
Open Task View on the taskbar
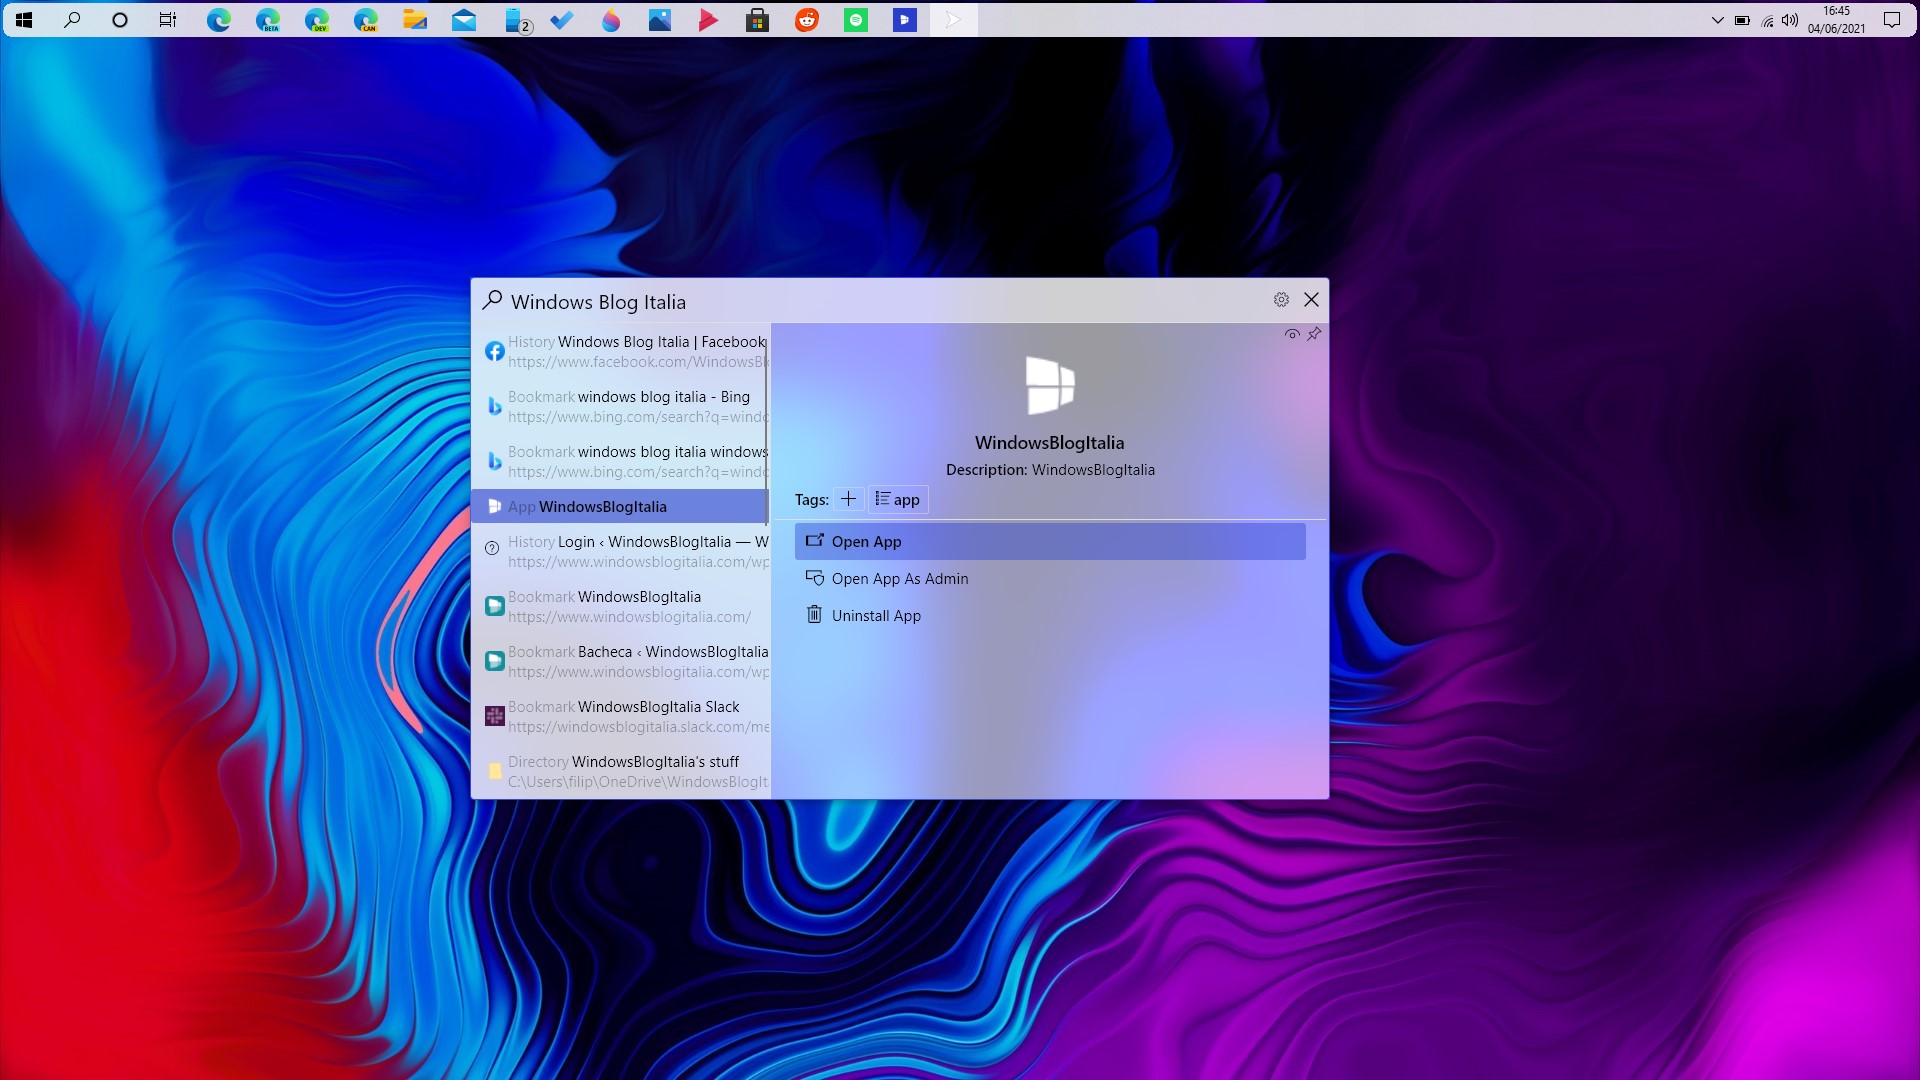point(168,19)
